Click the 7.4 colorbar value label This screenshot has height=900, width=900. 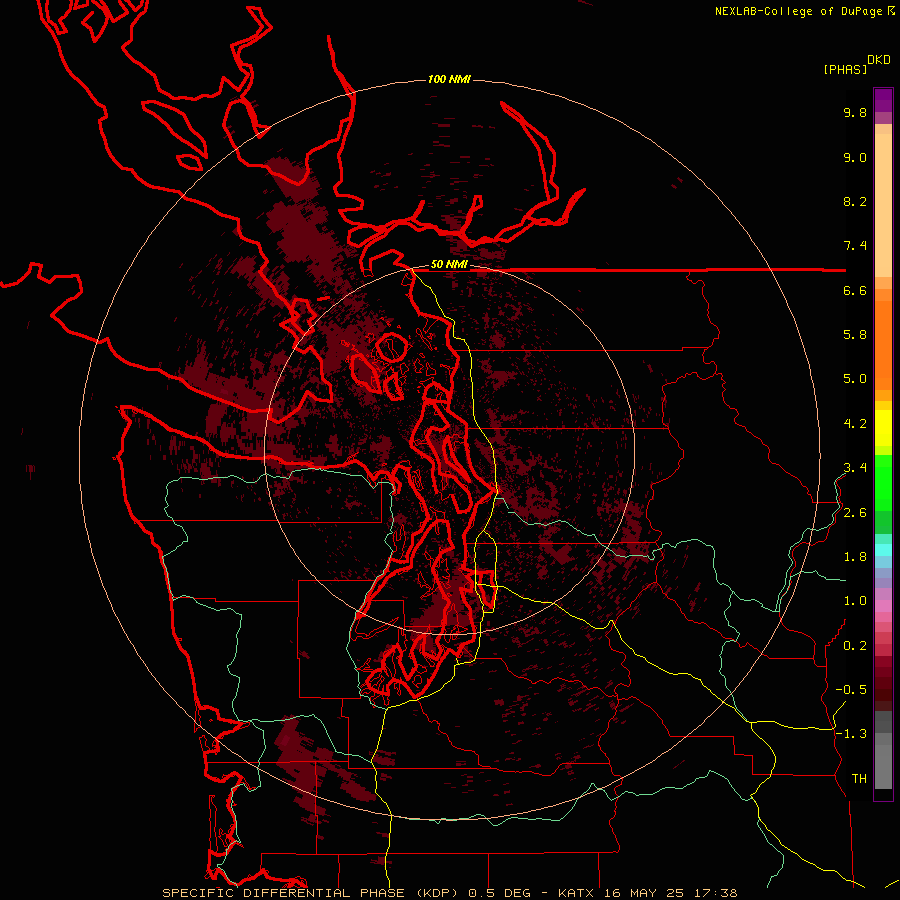tap(855, 246)
